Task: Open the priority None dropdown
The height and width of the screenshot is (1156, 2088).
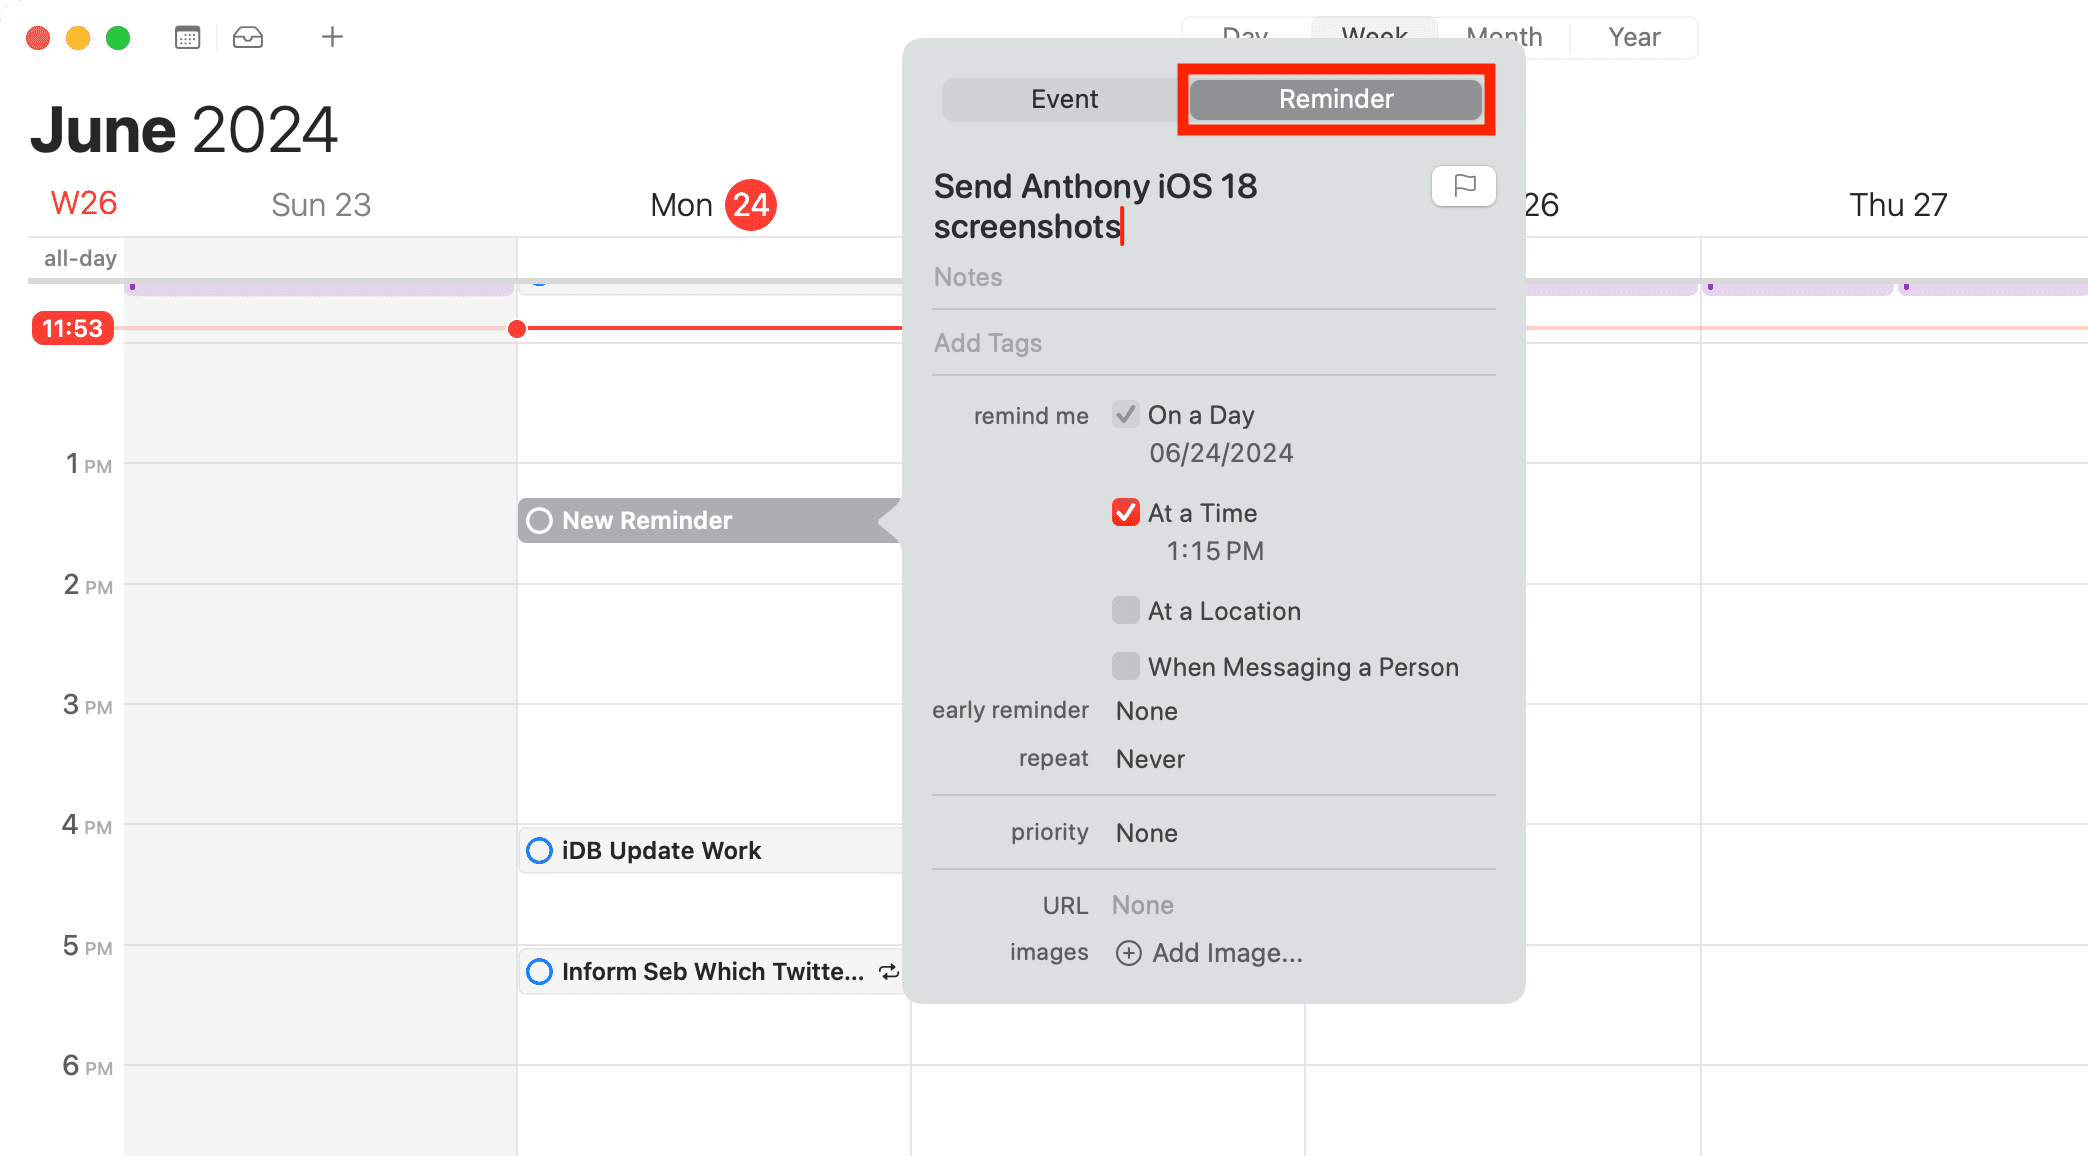Action: pyautogui.click(x=1147, y=833)
